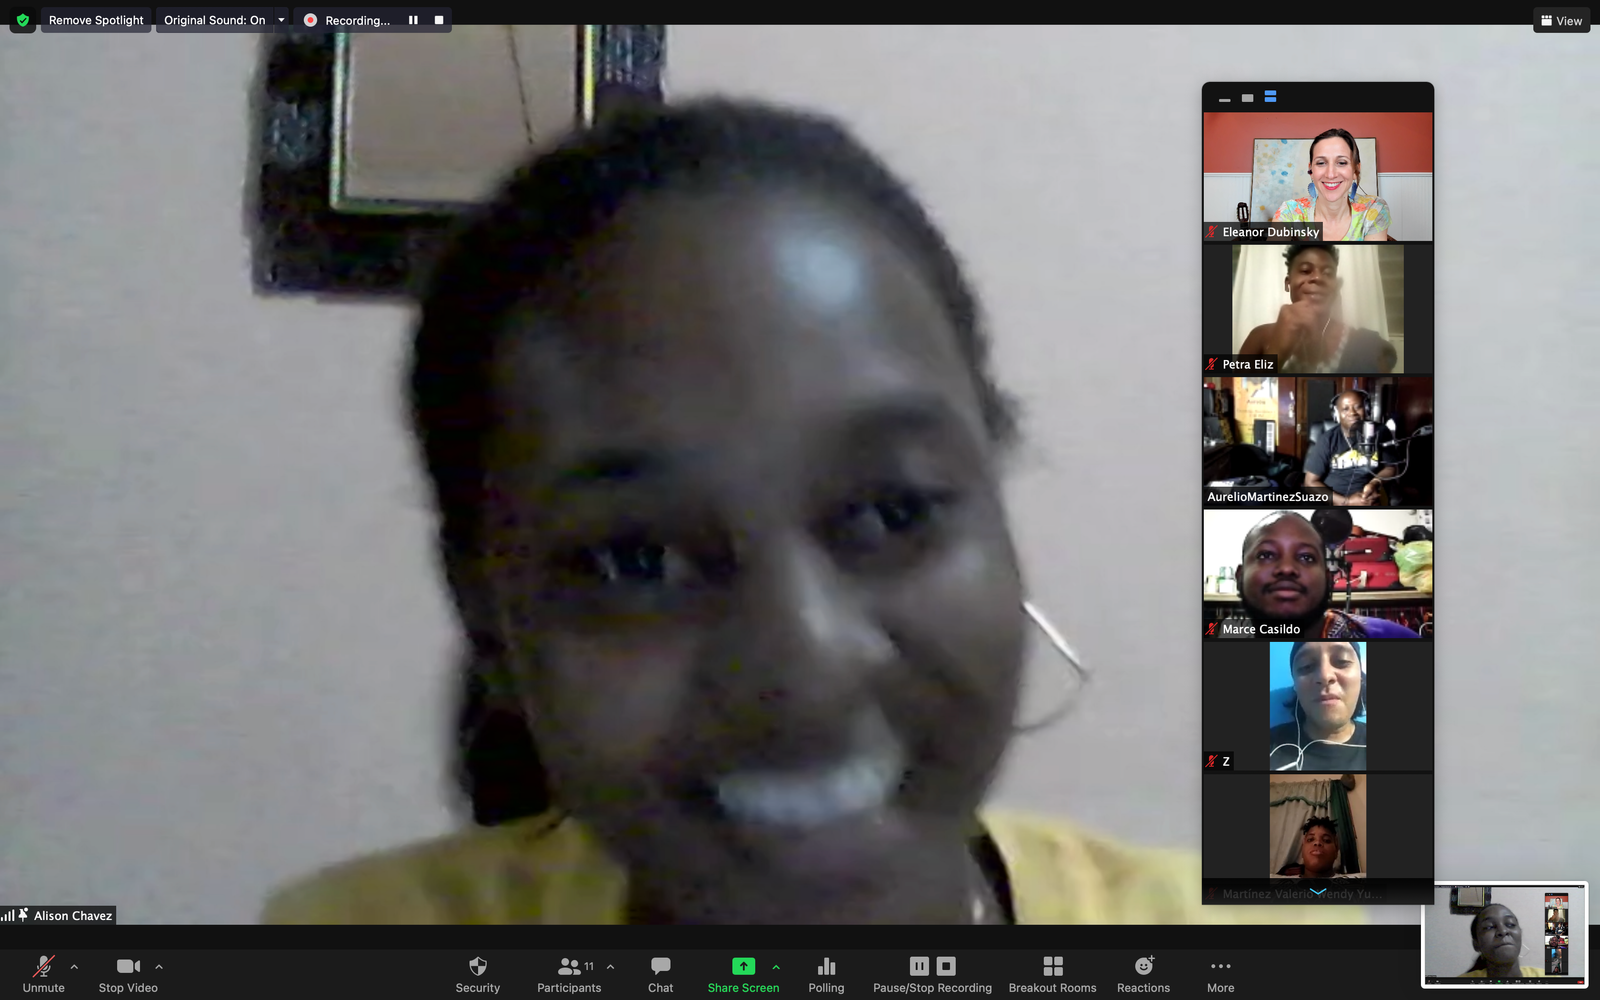Open Breakout Rooms

[1052, 974]
